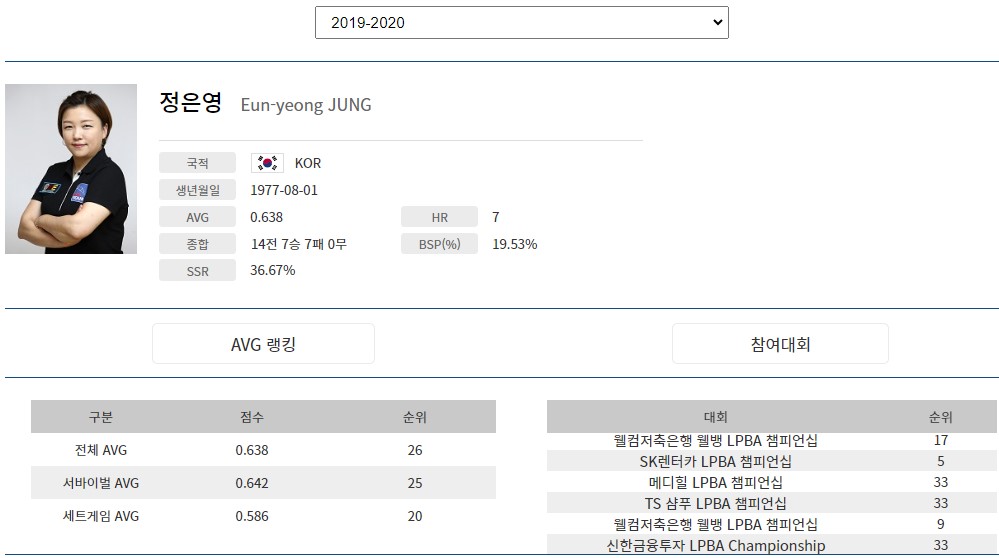Click the 대회 column header
Viewport: 999px width, 558px height.
click(715, 417)
